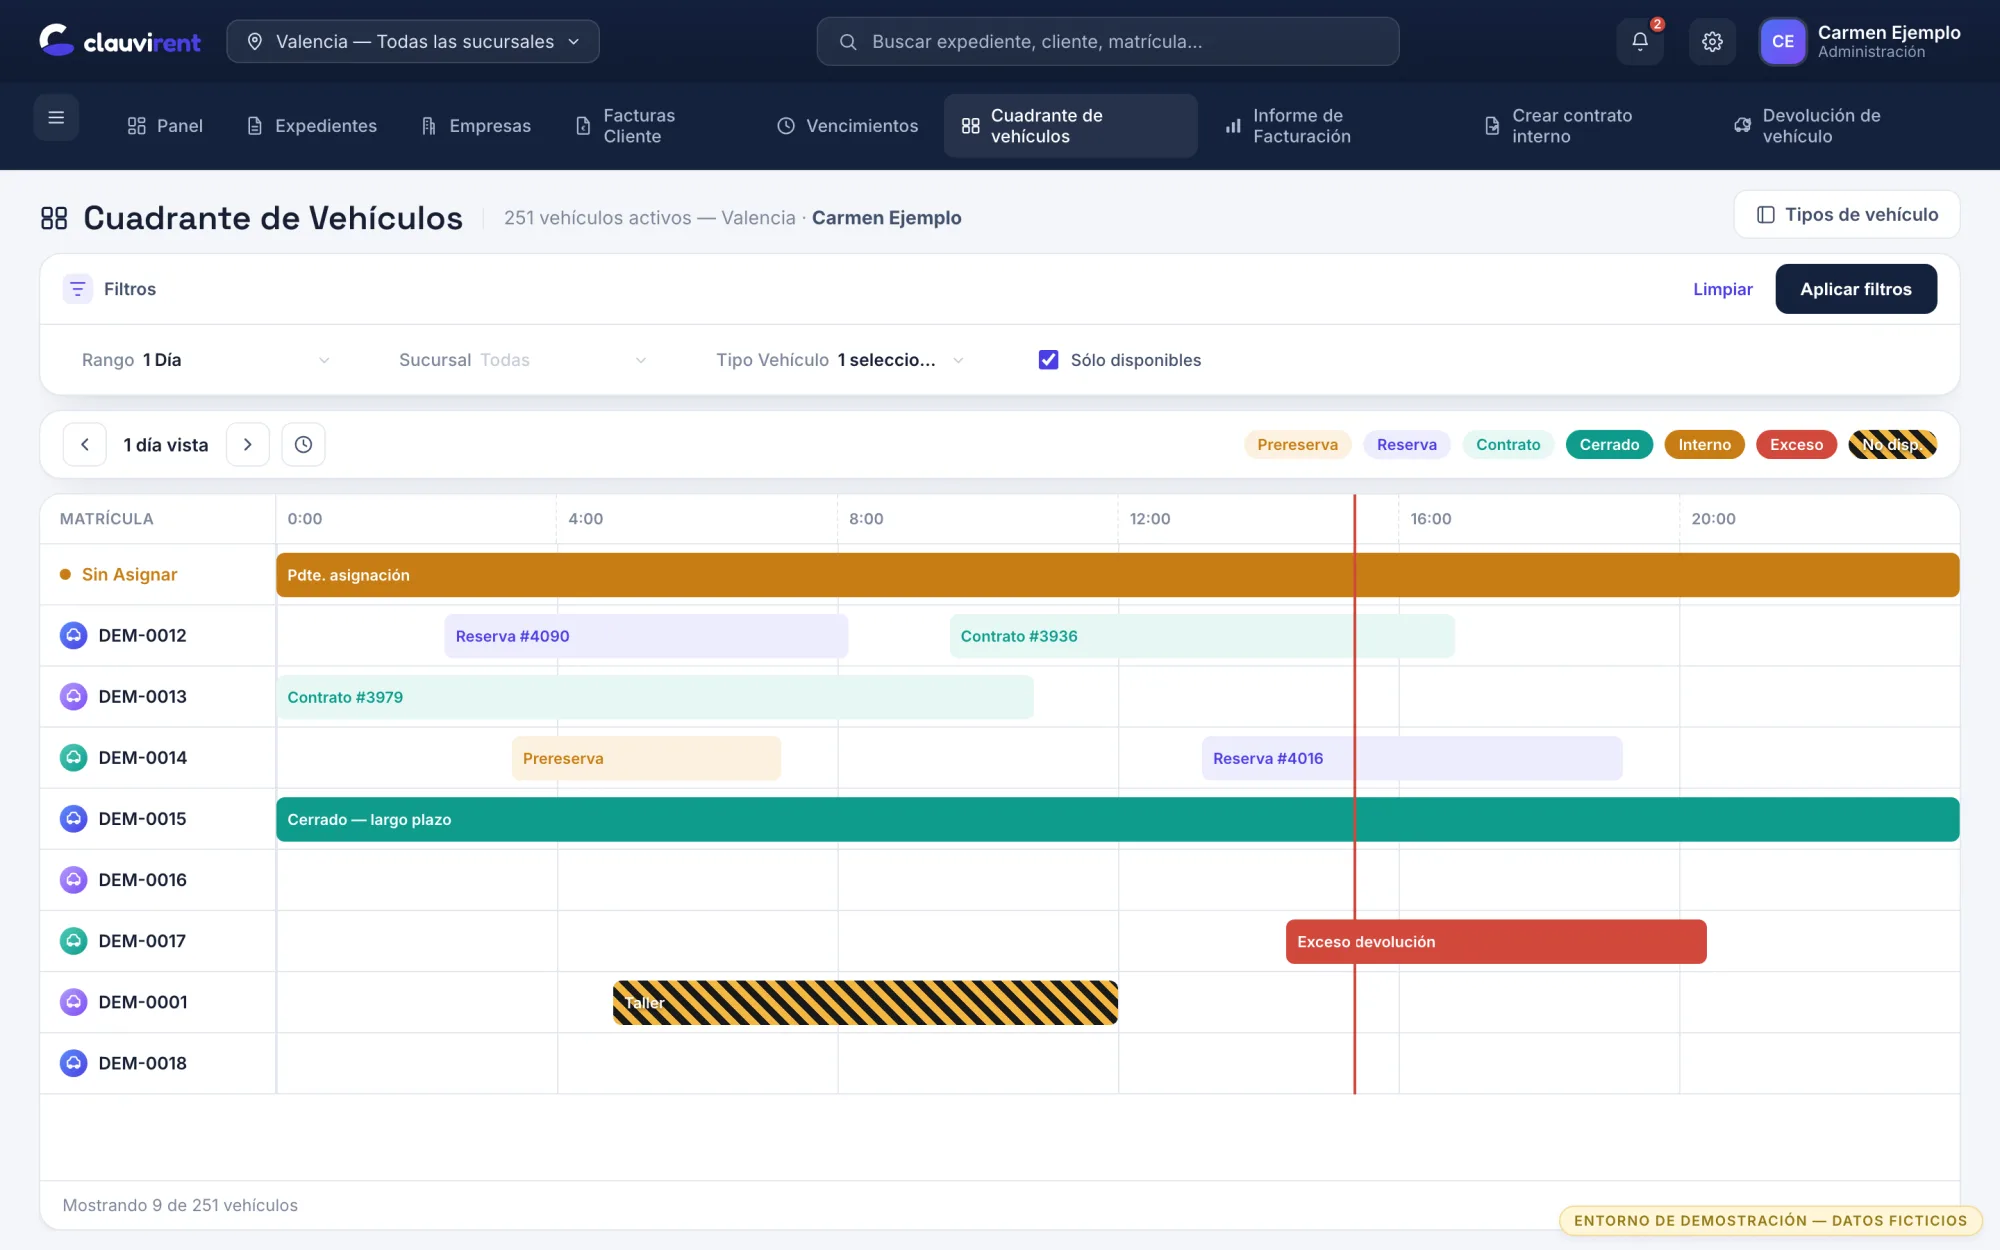Click Aplicar filtros button
This screenshot has width=2000, height=1250.
[x=1856, y=289]
